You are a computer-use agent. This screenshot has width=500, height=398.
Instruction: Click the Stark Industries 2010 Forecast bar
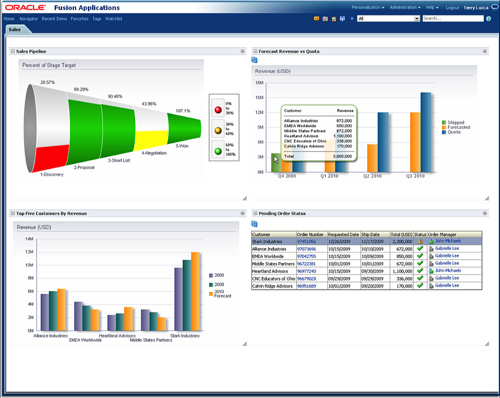click(x=195, y=291)
